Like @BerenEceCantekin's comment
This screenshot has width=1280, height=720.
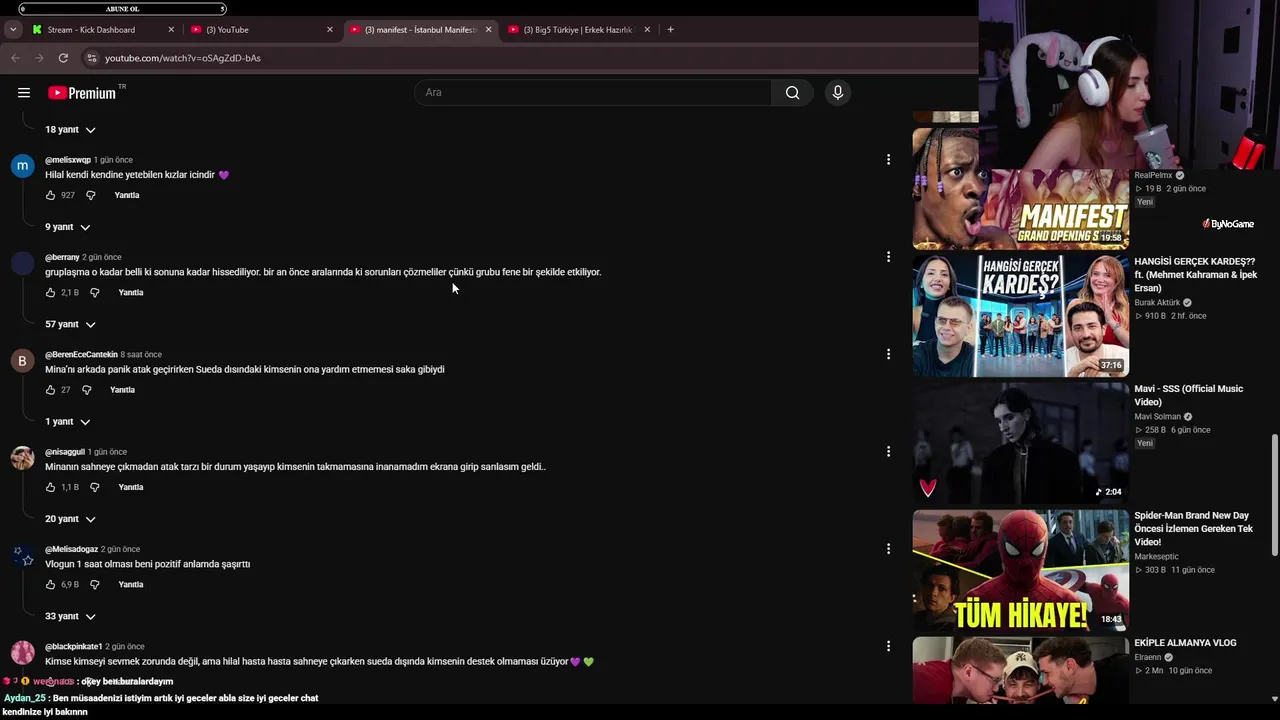(50, 390)
